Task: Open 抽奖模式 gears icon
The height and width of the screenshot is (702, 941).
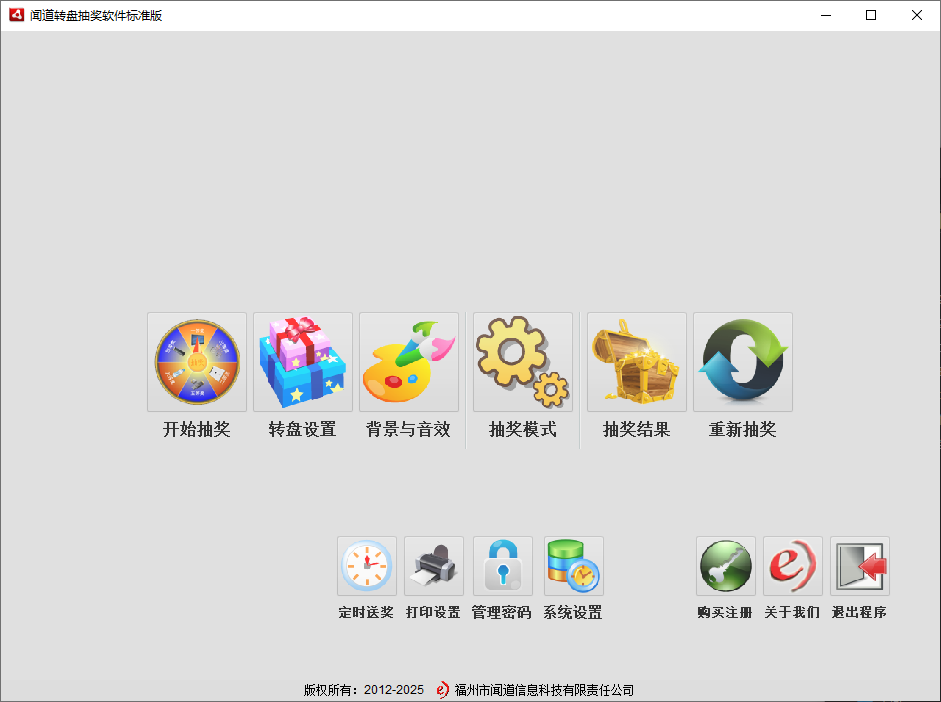Action: click(x=523, y=362)
